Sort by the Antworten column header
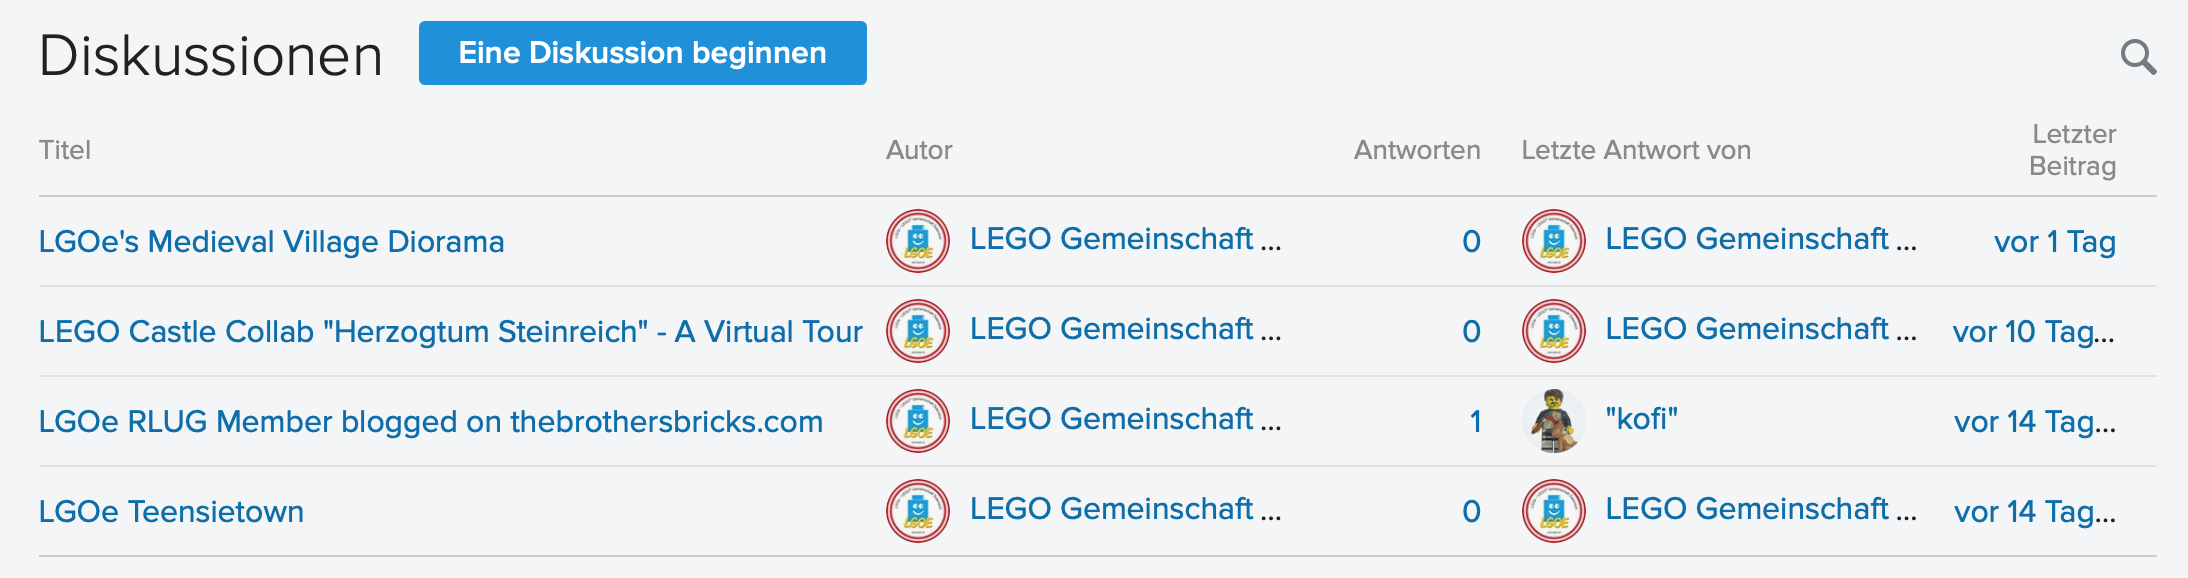Screen dimensions: 2188x578 [x=1417, y=149]
